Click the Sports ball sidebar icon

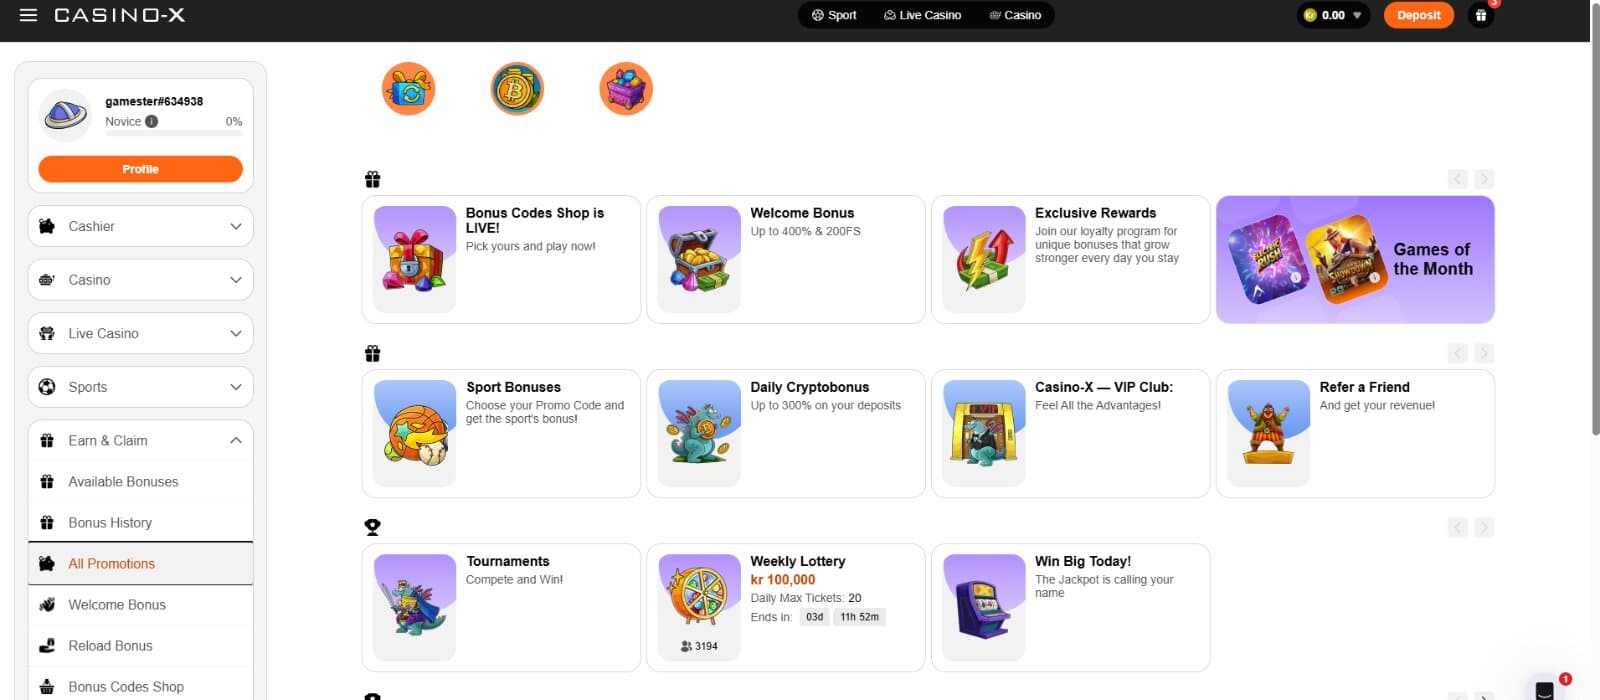click(x=47, y=387)
